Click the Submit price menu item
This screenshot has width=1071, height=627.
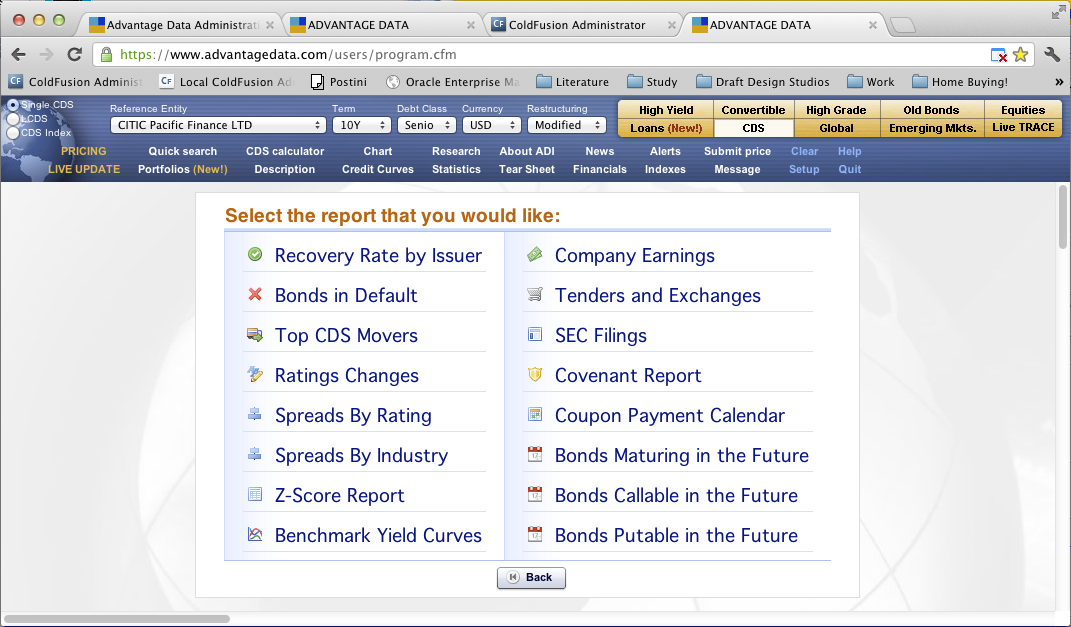pos(738,151)
